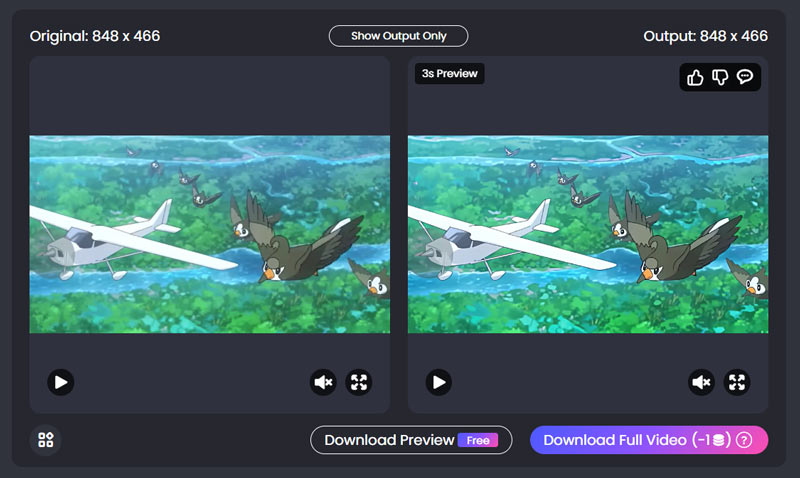This screenshot has width=800, height=478.
Task: Play the output preview video
Action: tap(439, 382)
